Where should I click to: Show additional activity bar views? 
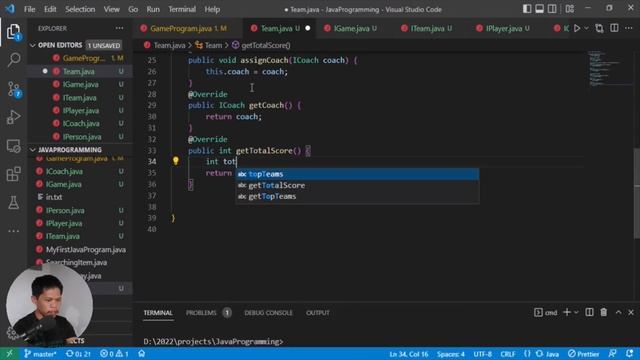tap(13, 231)
